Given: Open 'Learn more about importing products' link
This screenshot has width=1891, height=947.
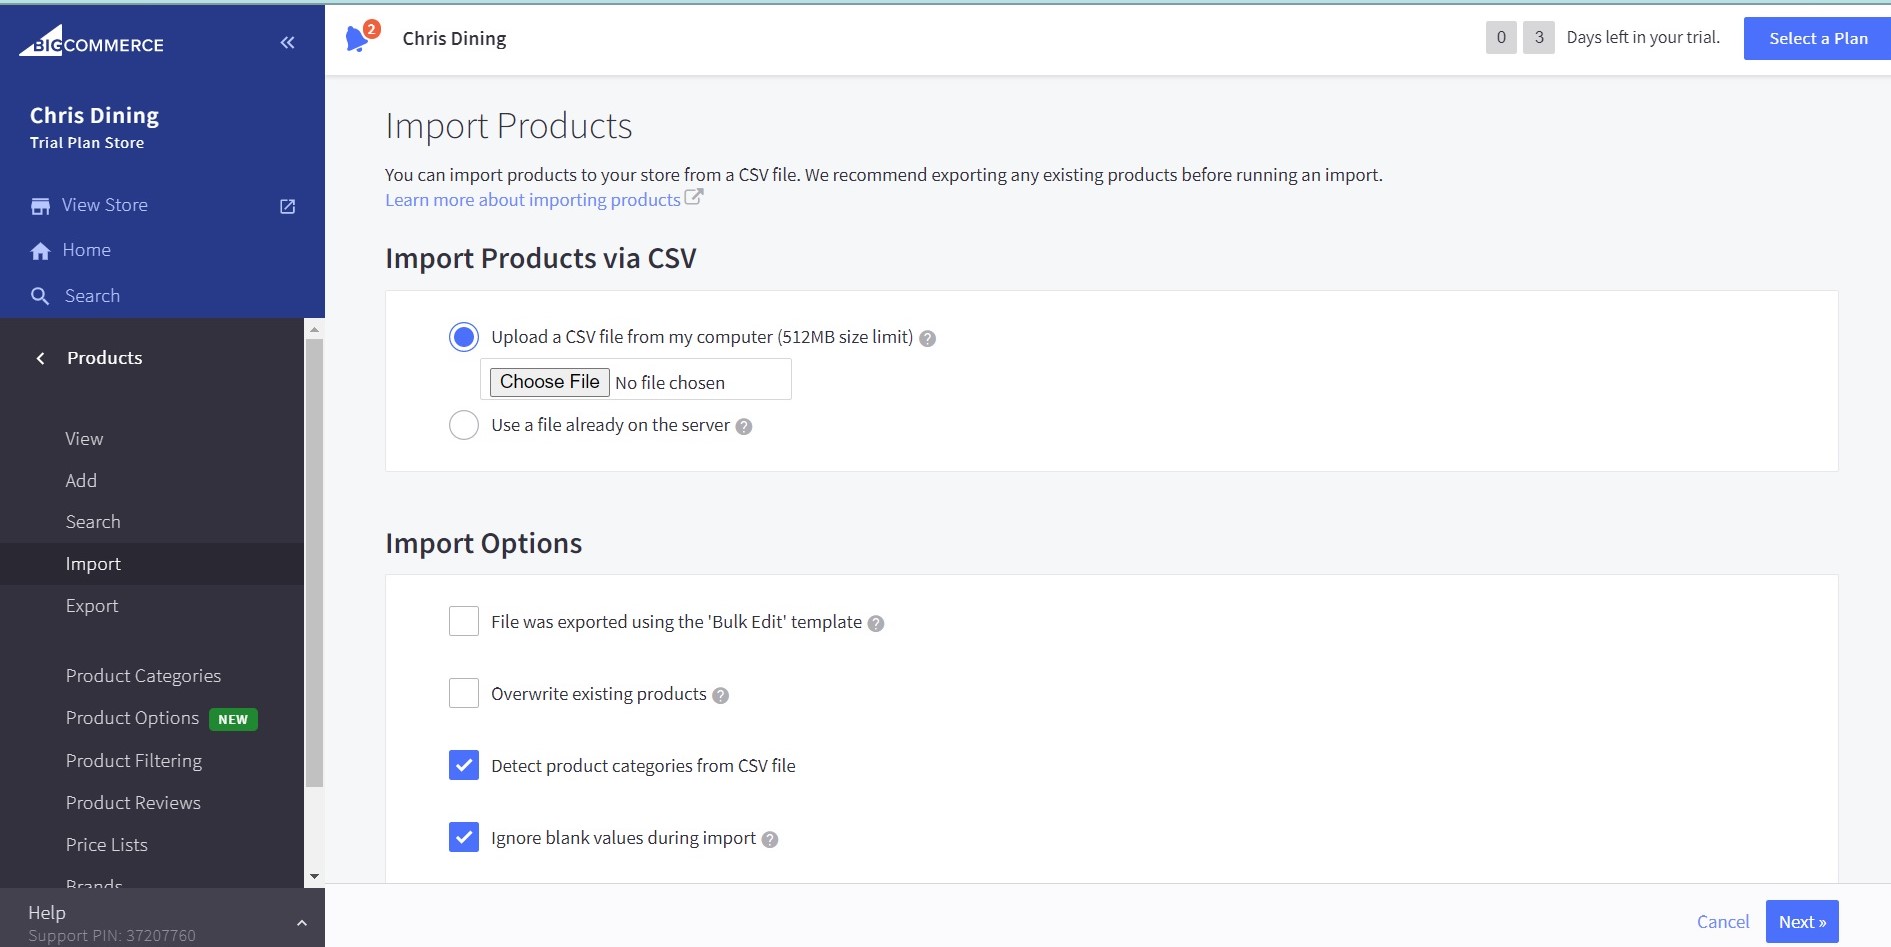Looking at the screenshot, I should (x=533, y=200).
